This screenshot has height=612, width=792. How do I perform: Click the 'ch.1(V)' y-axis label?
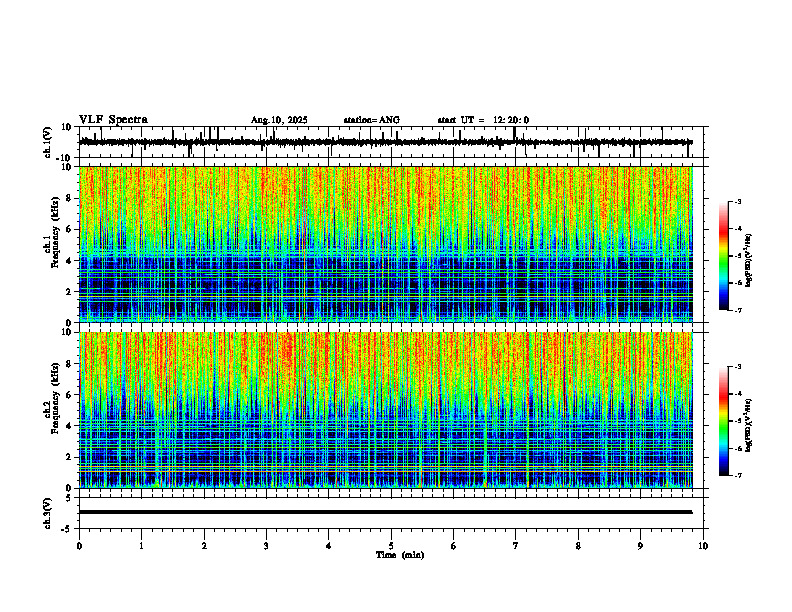48,142
